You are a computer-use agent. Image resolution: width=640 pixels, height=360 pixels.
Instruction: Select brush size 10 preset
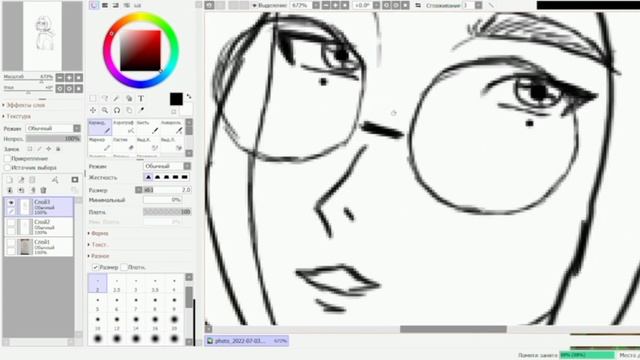click(x=98, y=323)
